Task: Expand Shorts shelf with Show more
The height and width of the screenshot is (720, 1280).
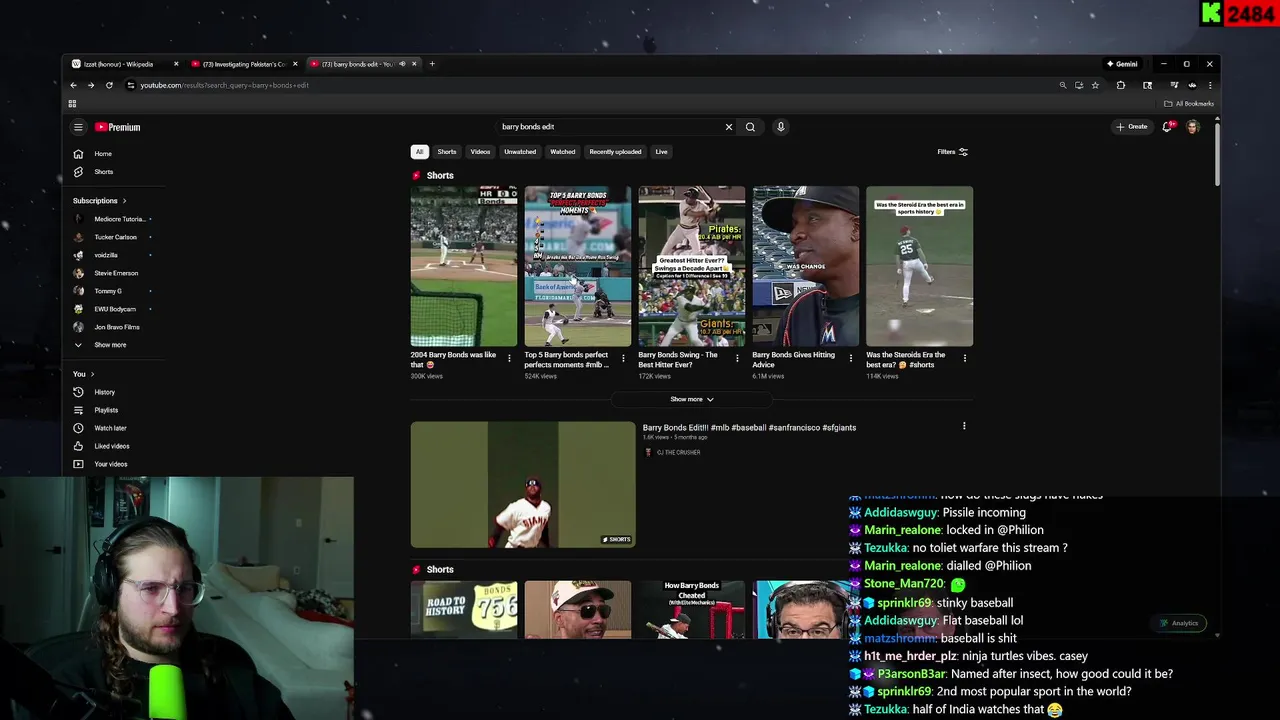Action: point(692,399)
